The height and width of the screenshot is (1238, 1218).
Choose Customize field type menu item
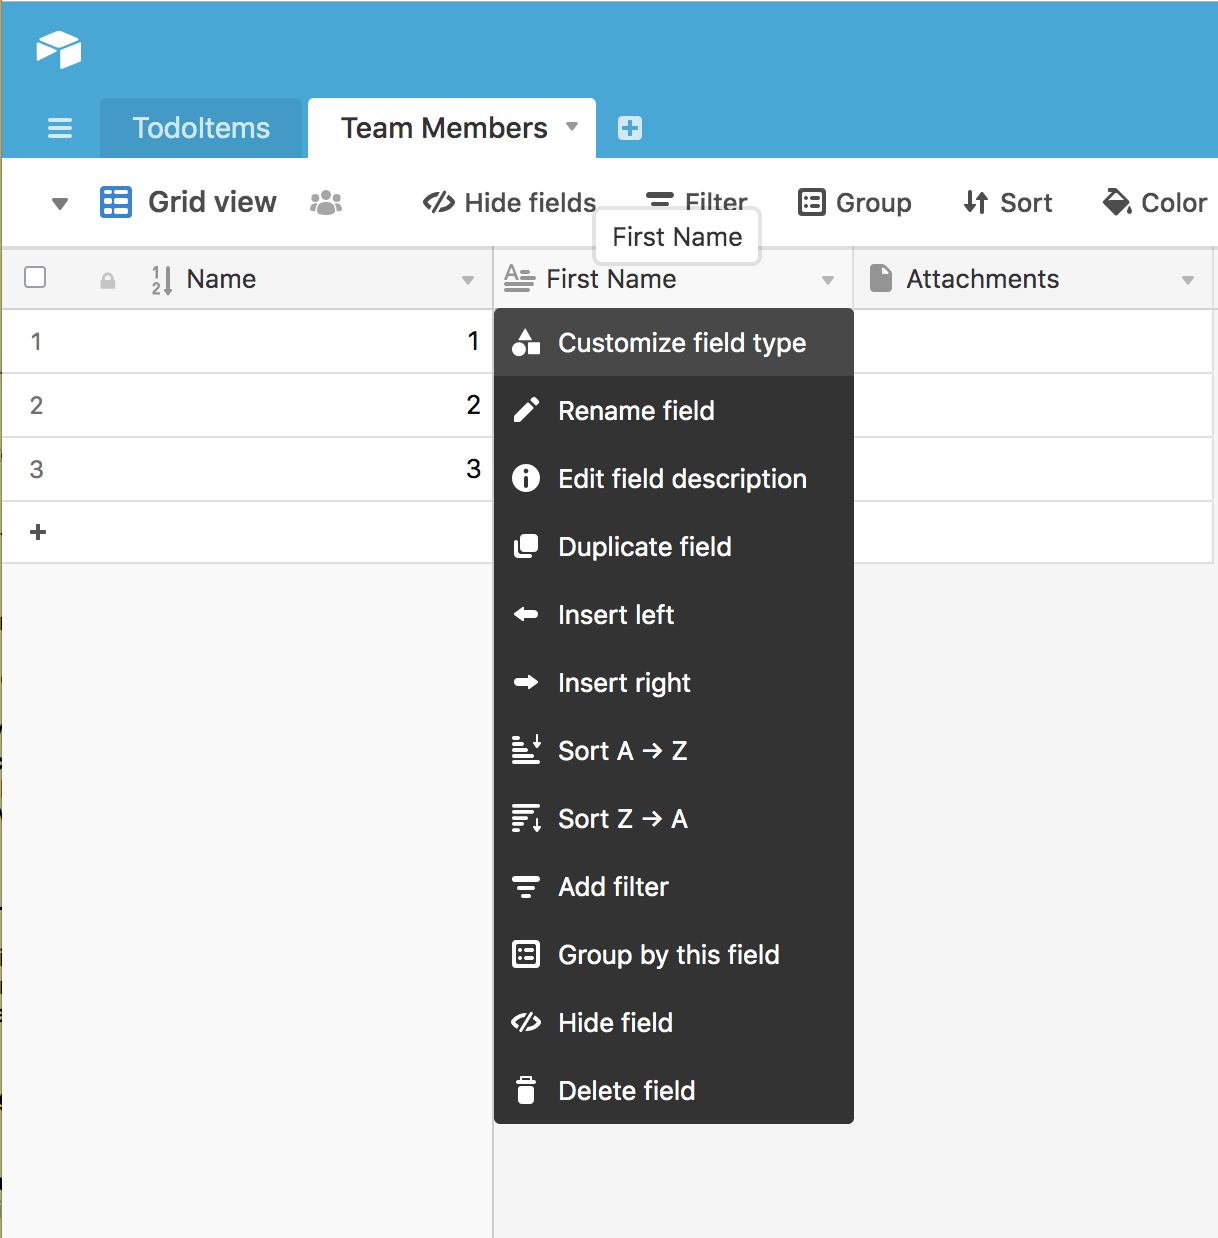pos(681,343)
